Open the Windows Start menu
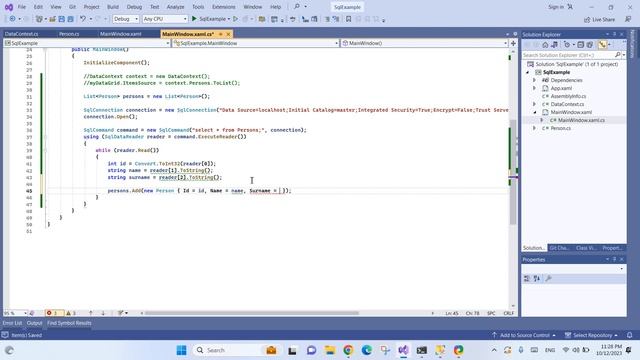 click(182, 350)
